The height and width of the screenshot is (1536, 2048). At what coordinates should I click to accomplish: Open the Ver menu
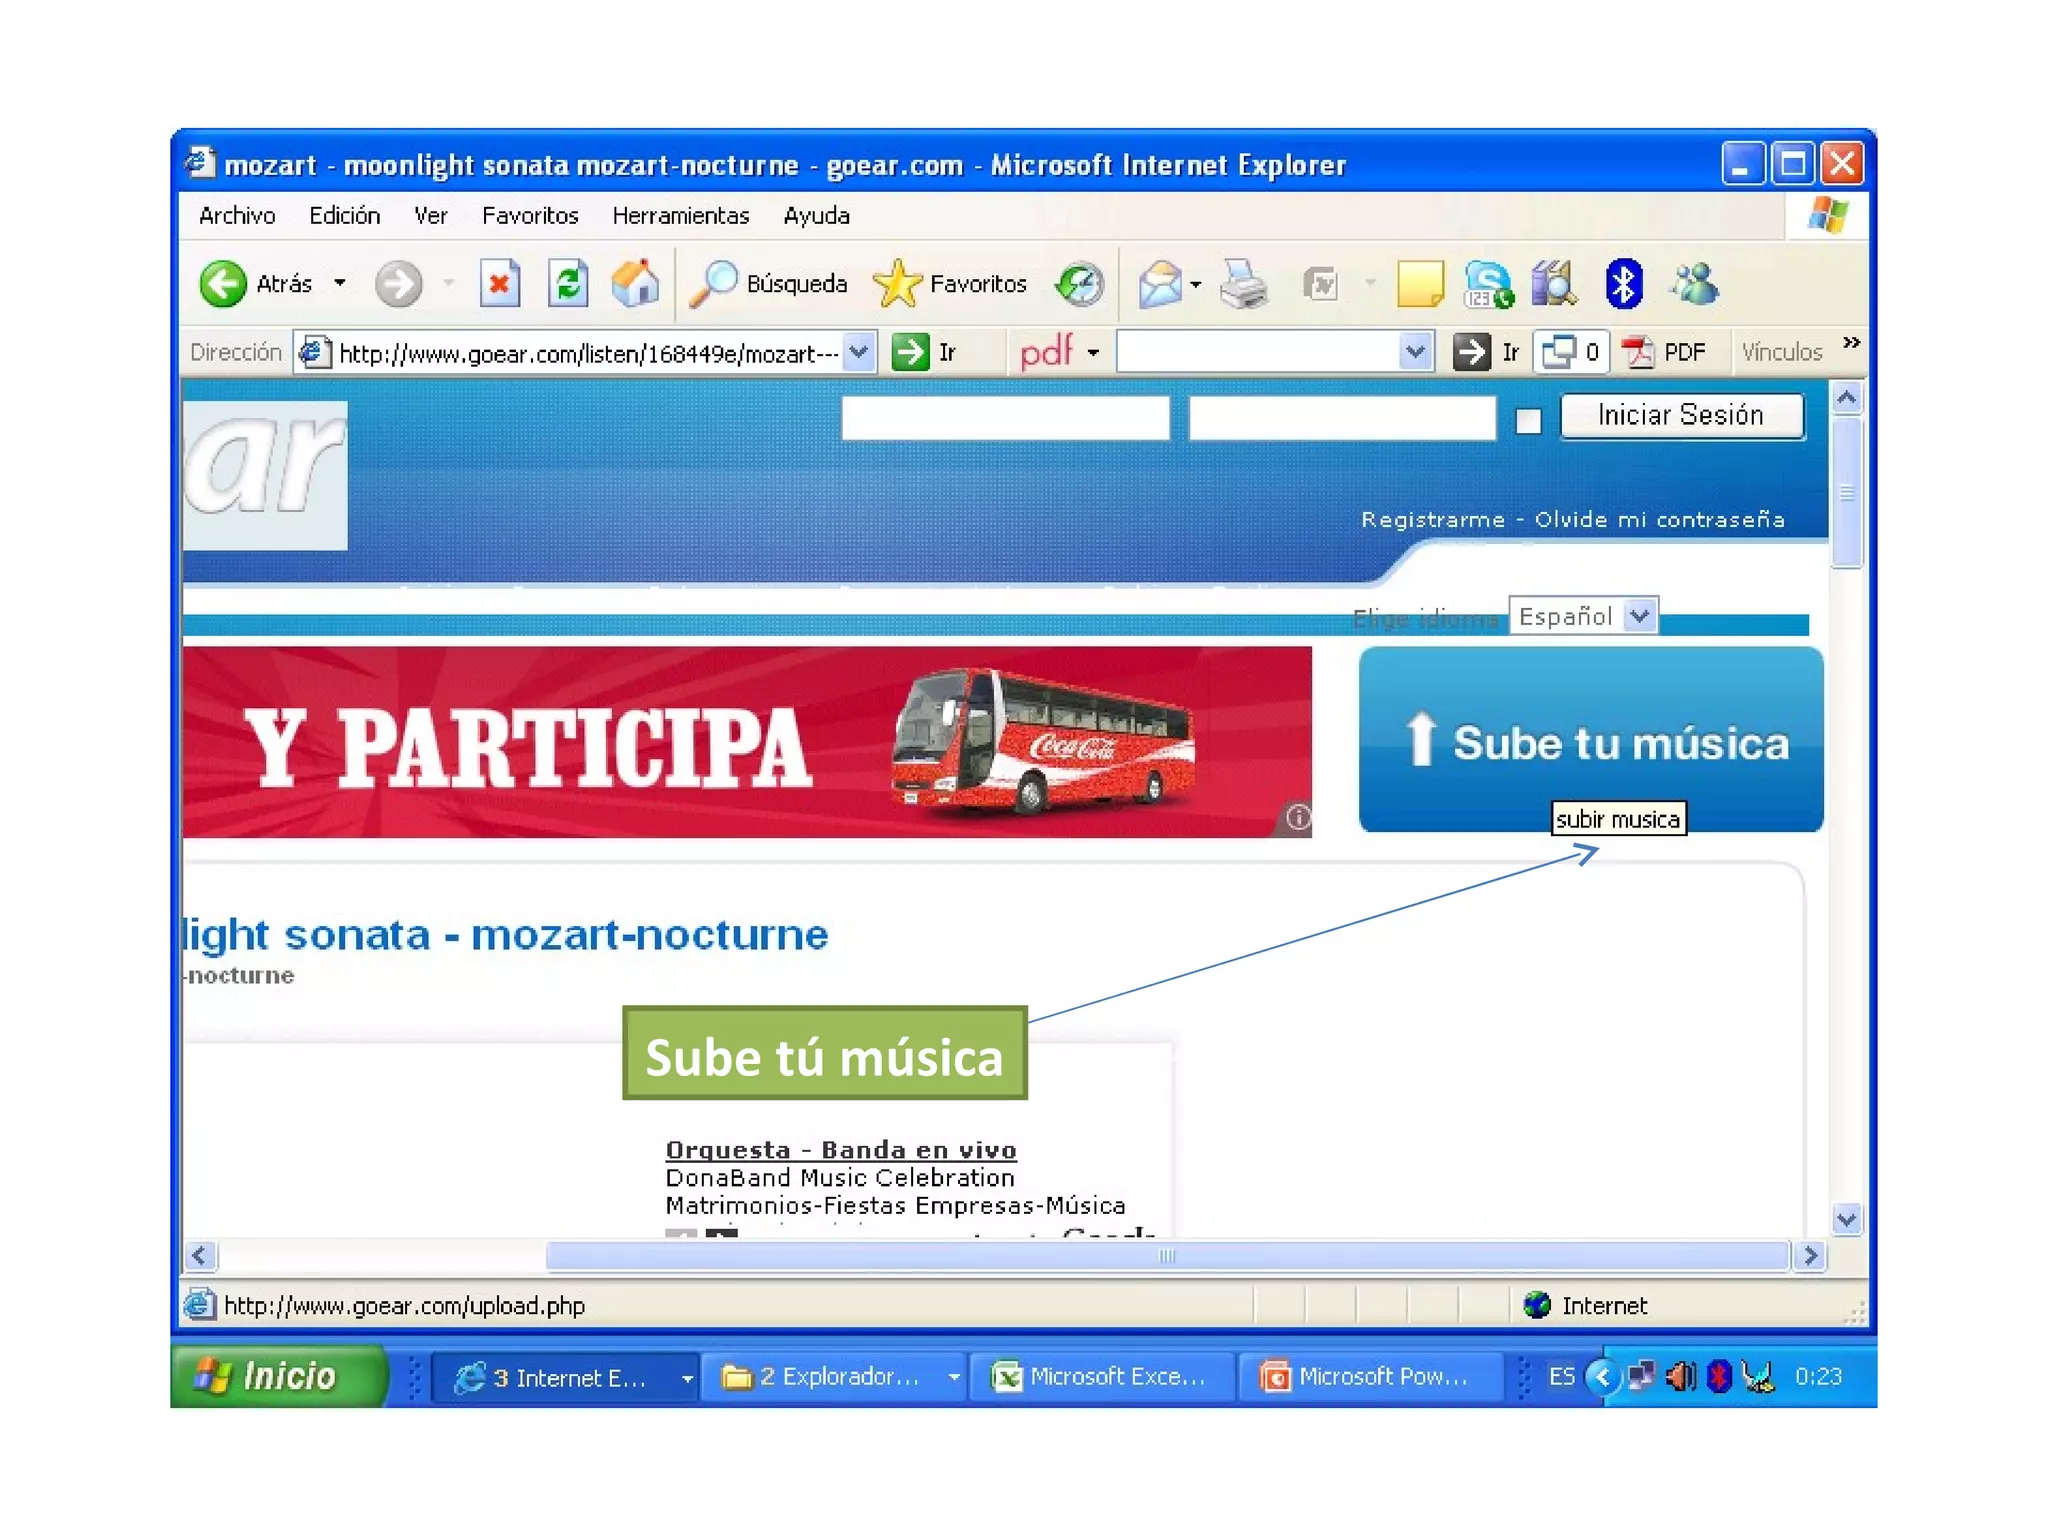[431, 216]
